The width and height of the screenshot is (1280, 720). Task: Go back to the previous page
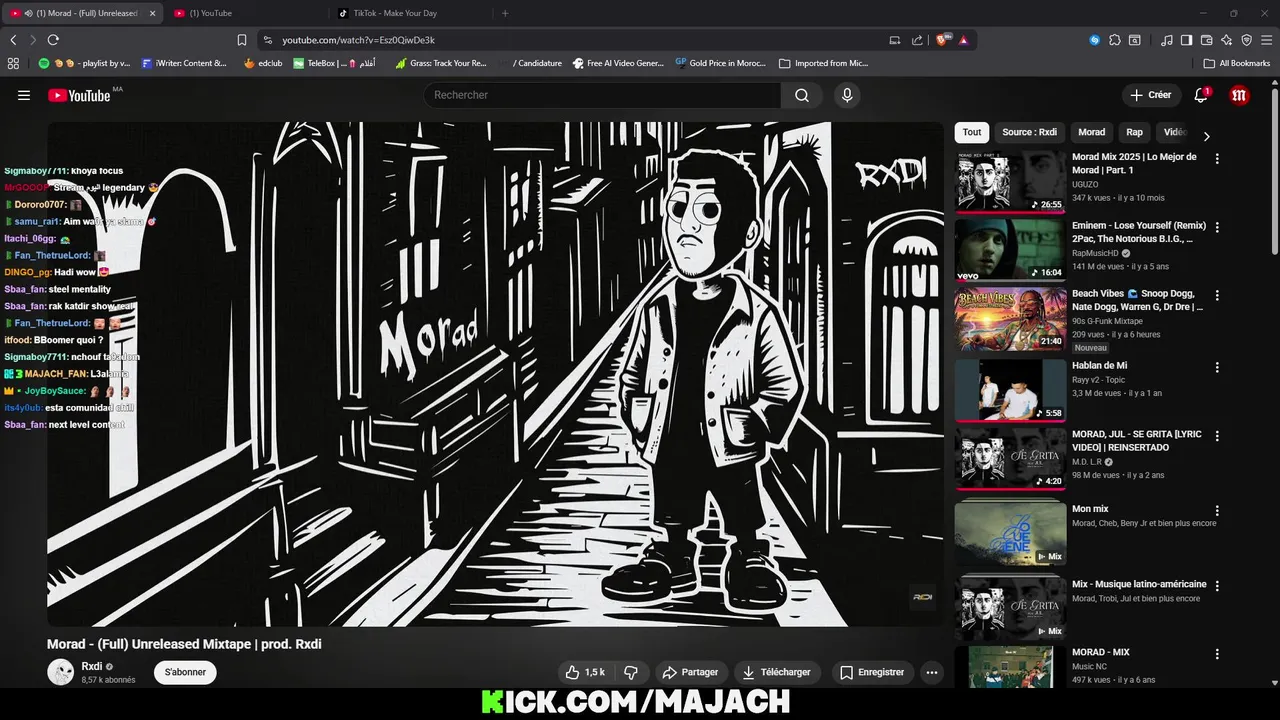tap(13, 40)
